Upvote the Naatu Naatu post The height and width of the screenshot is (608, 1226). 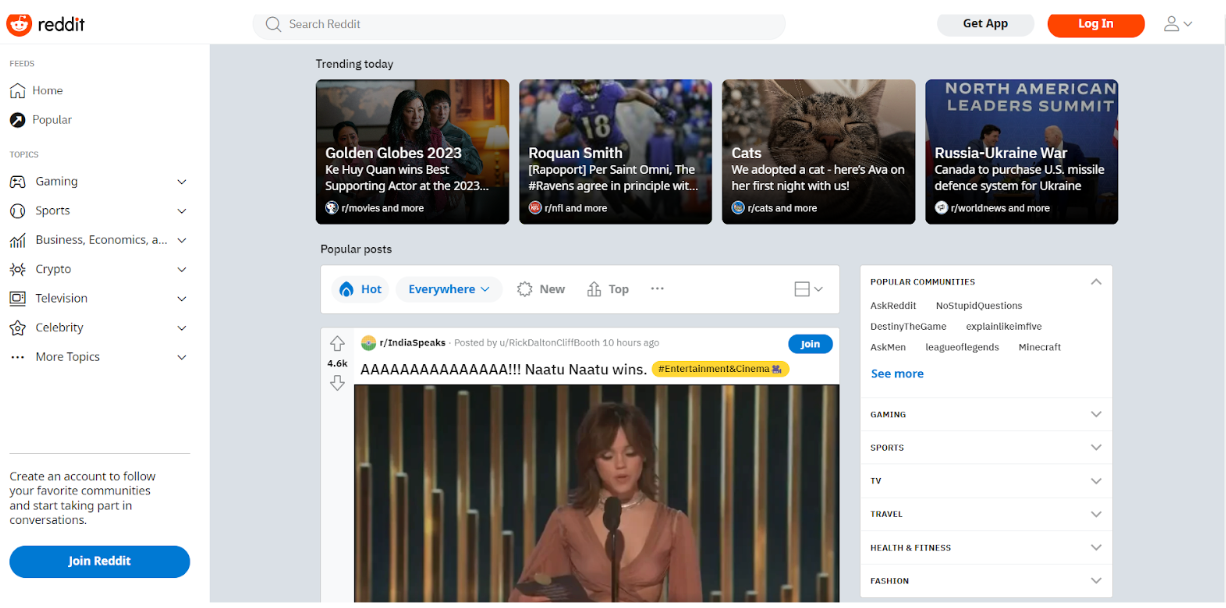337,344
